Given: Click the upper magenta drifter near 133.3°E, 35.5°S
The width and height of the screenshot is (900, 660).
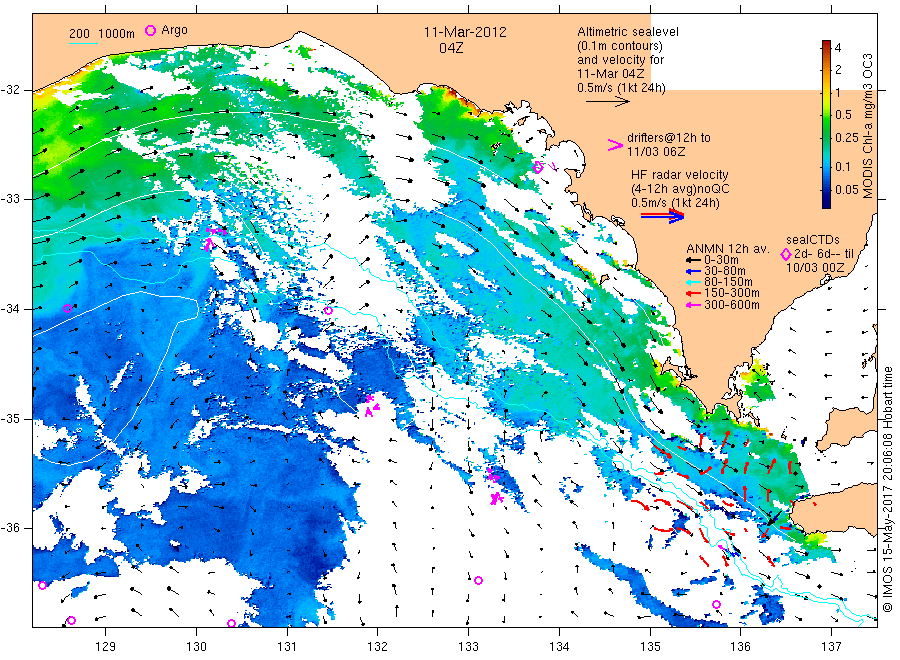Looking at the screenshot, I should 492,475.
